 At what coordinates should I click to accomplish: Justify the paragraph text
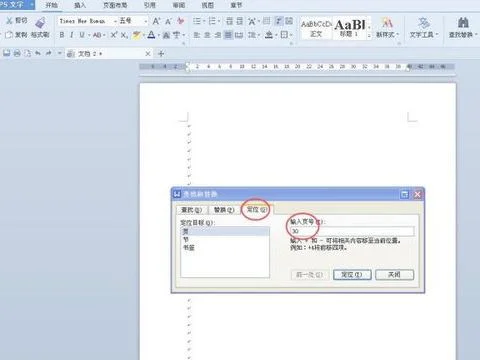pyautogui.click(x=228, y=35)
